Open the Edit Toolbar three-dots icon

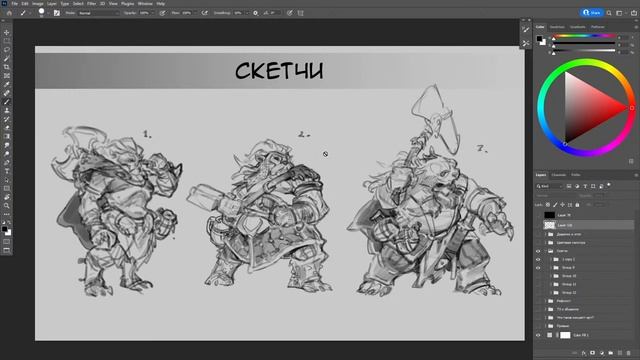click(x=7, y=214)
